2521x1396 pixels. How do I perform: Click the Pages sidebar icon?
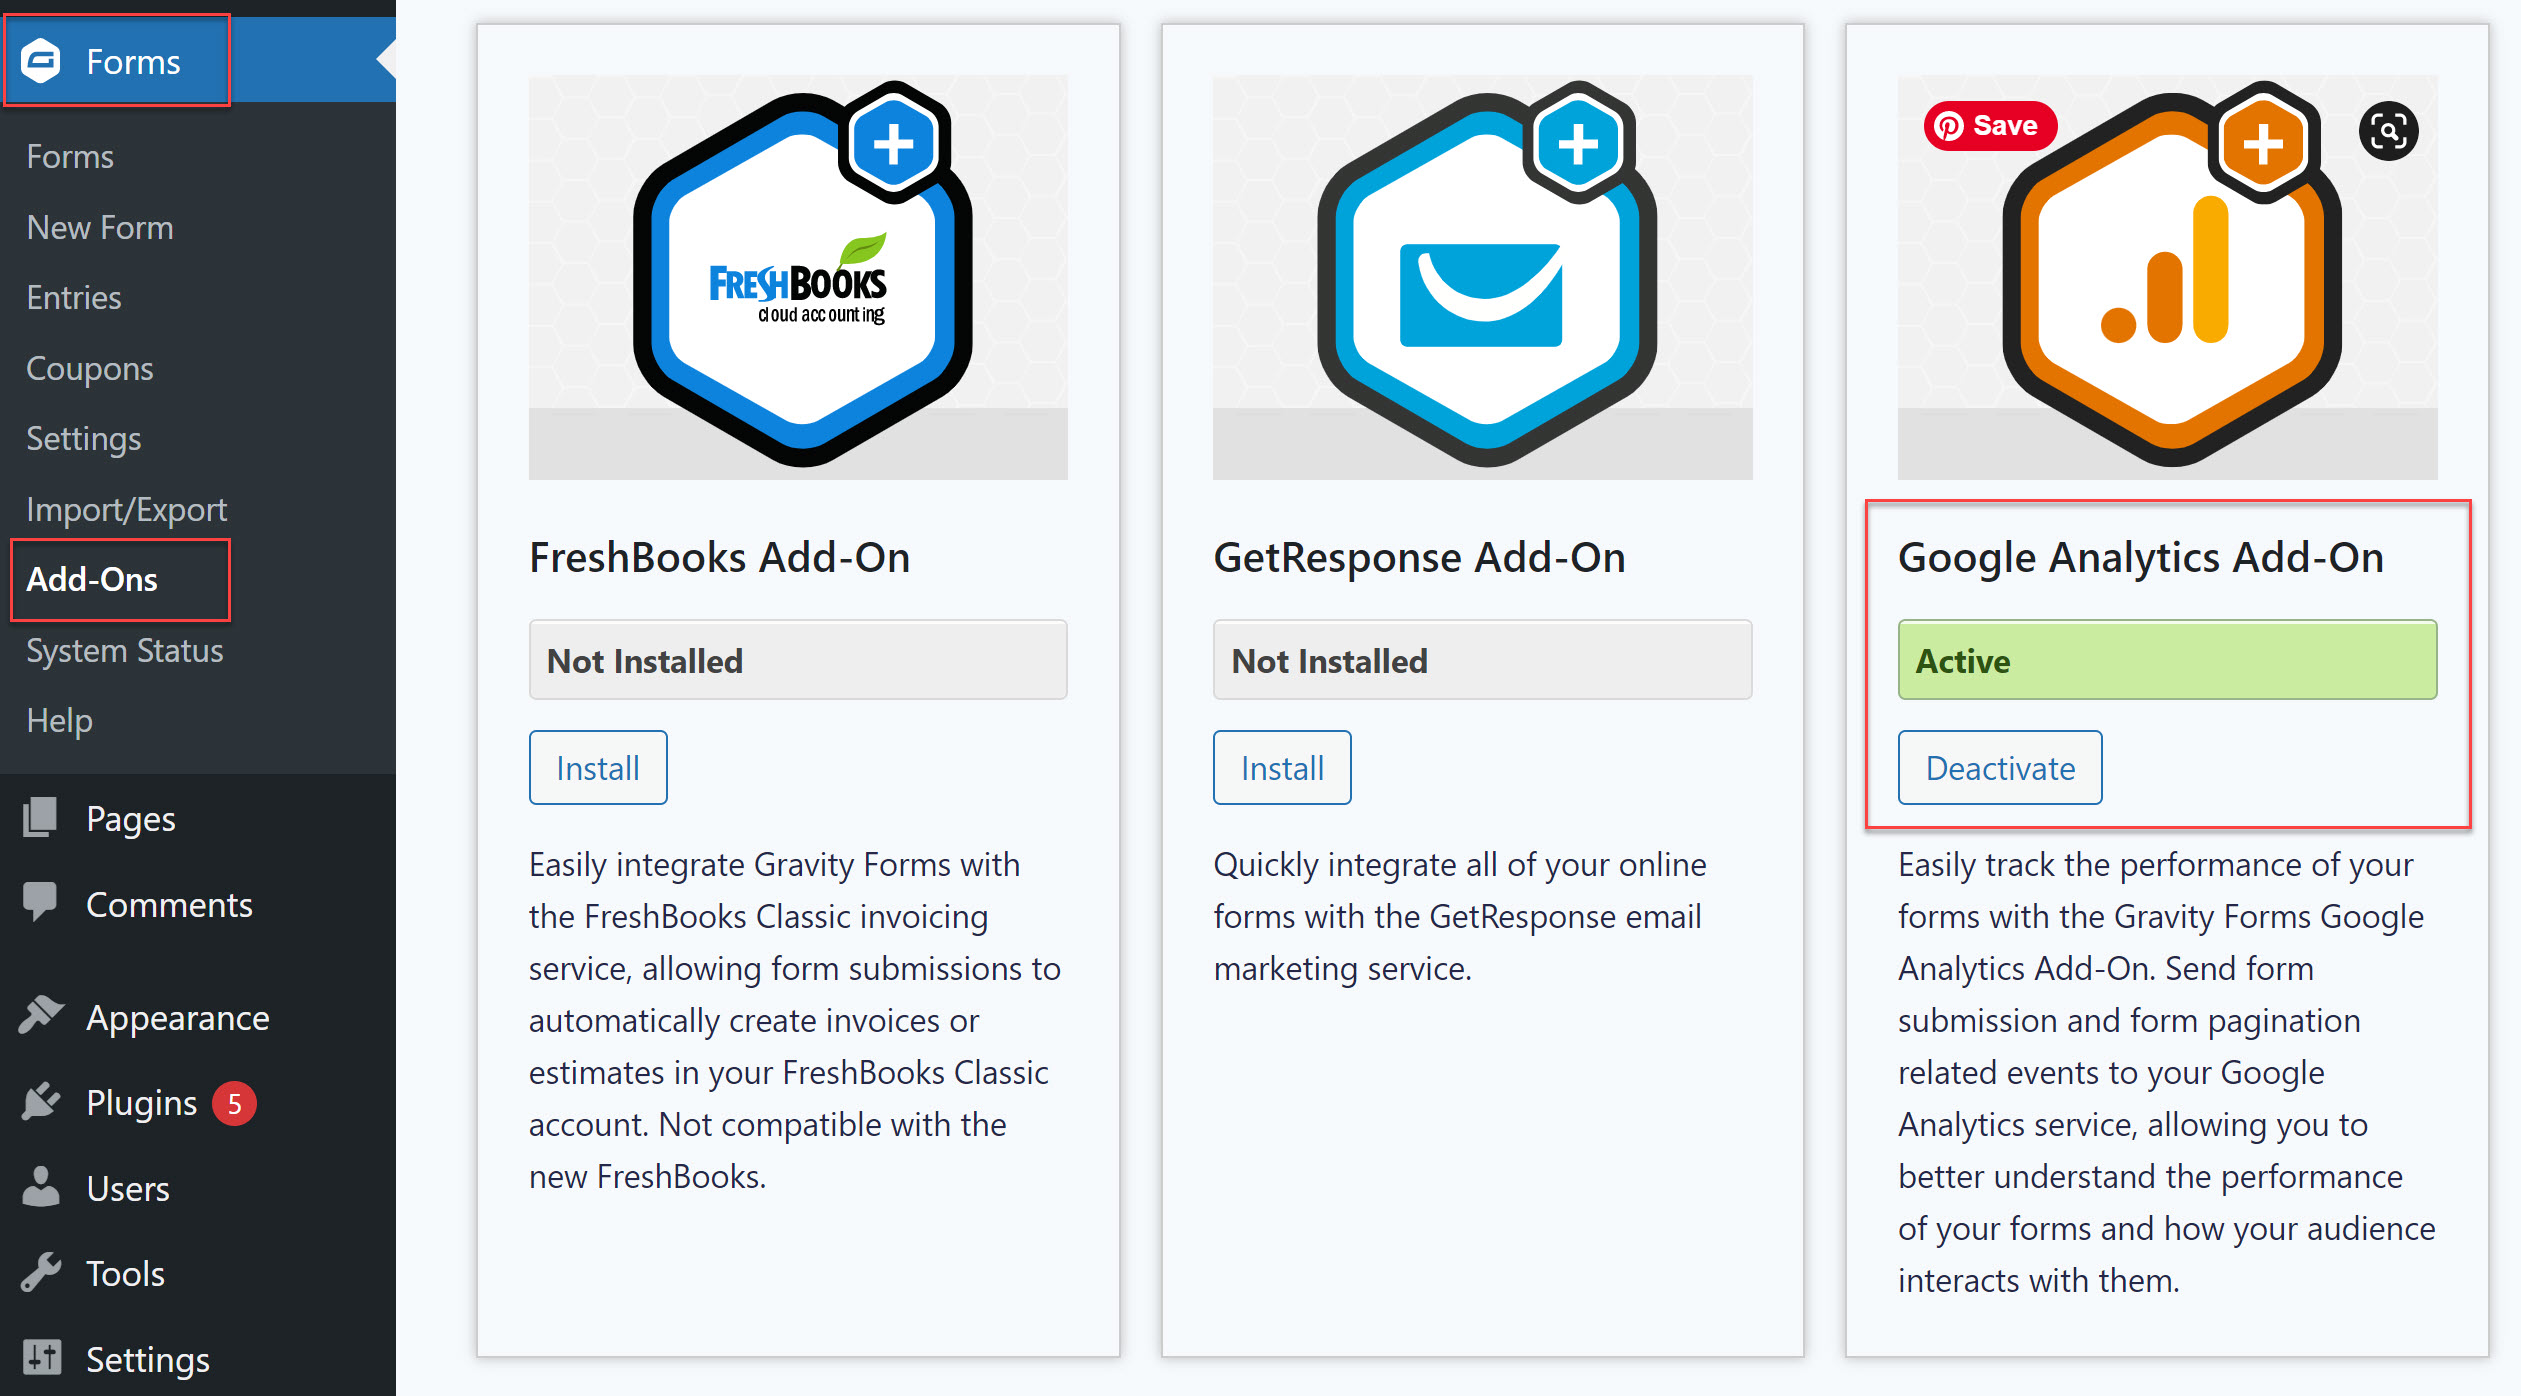(x=40, y=818)
